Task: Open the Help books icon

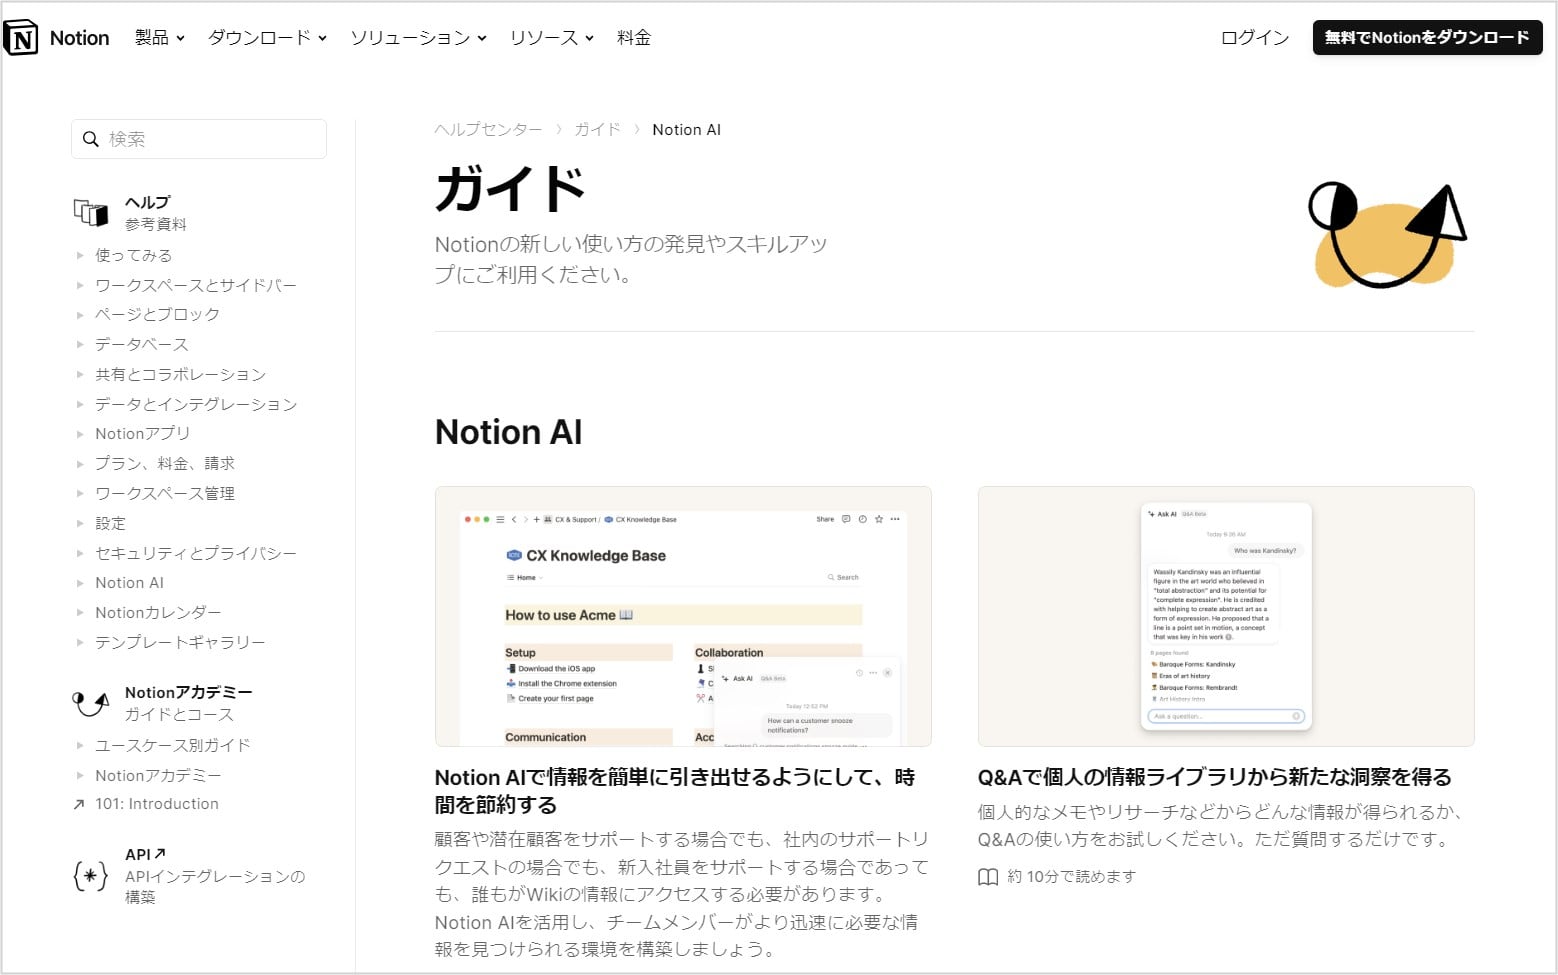Action: click(x=91, y=212)
